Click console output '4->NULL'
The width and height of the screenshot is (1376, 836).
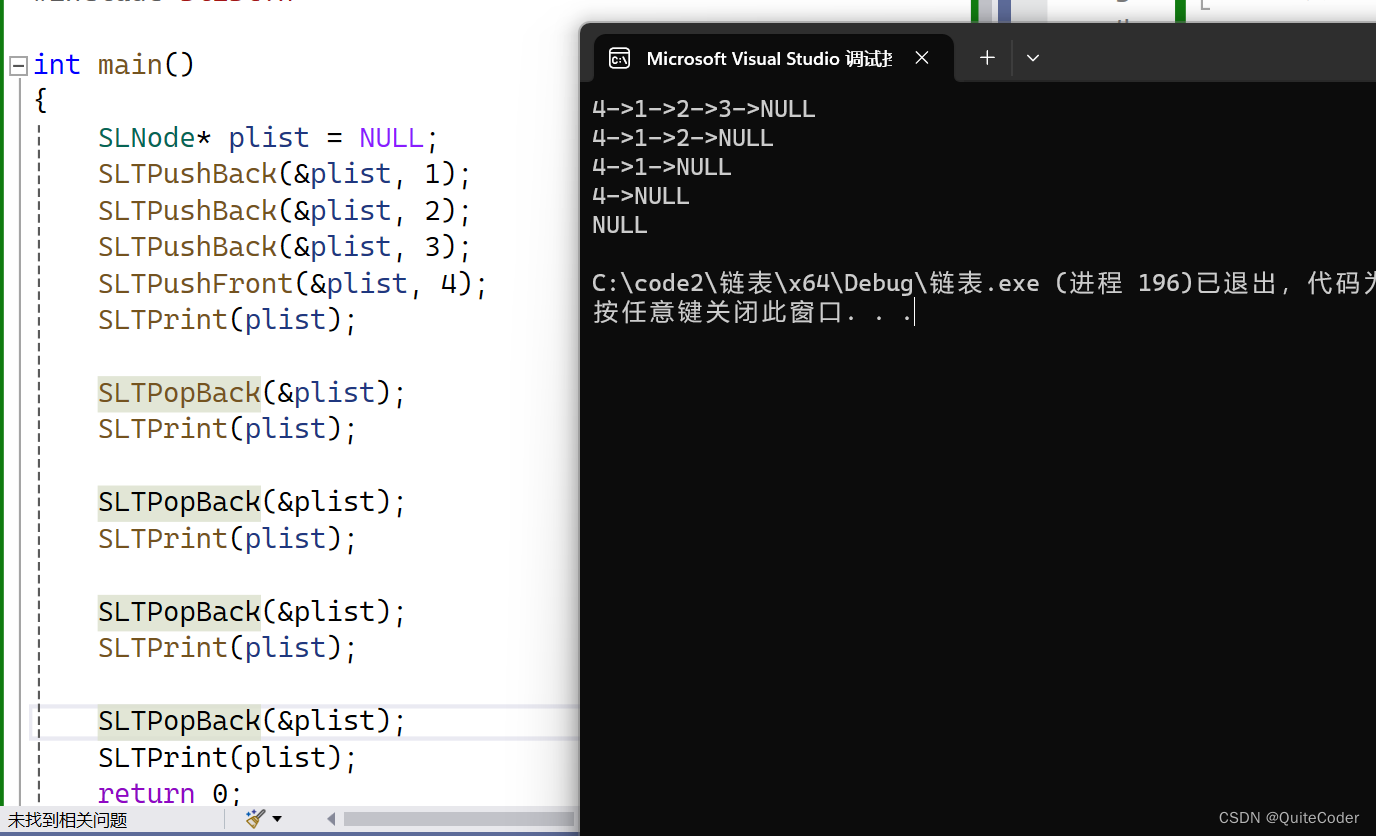(x=641, y=196)
